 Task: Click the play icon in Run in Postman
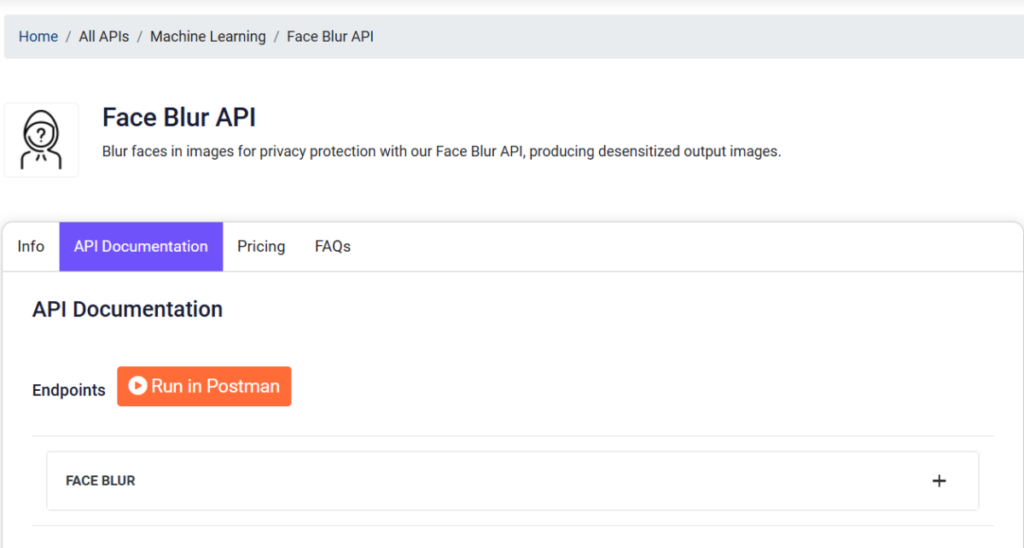[137, 386]
